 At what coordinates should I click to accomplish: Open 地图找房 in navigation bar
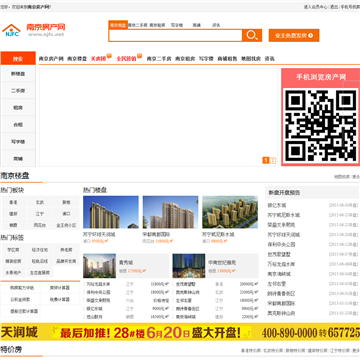pos(251,59)
